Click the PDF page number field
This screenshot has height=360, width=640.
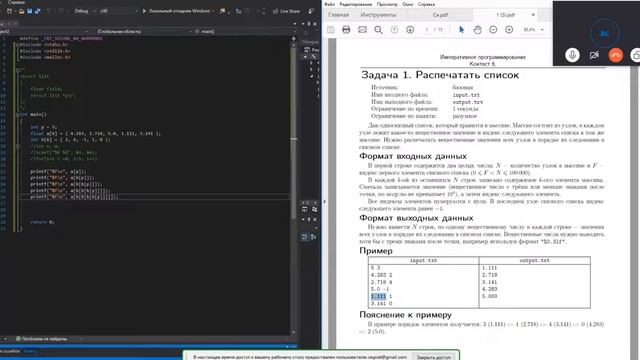click(427, 30)
